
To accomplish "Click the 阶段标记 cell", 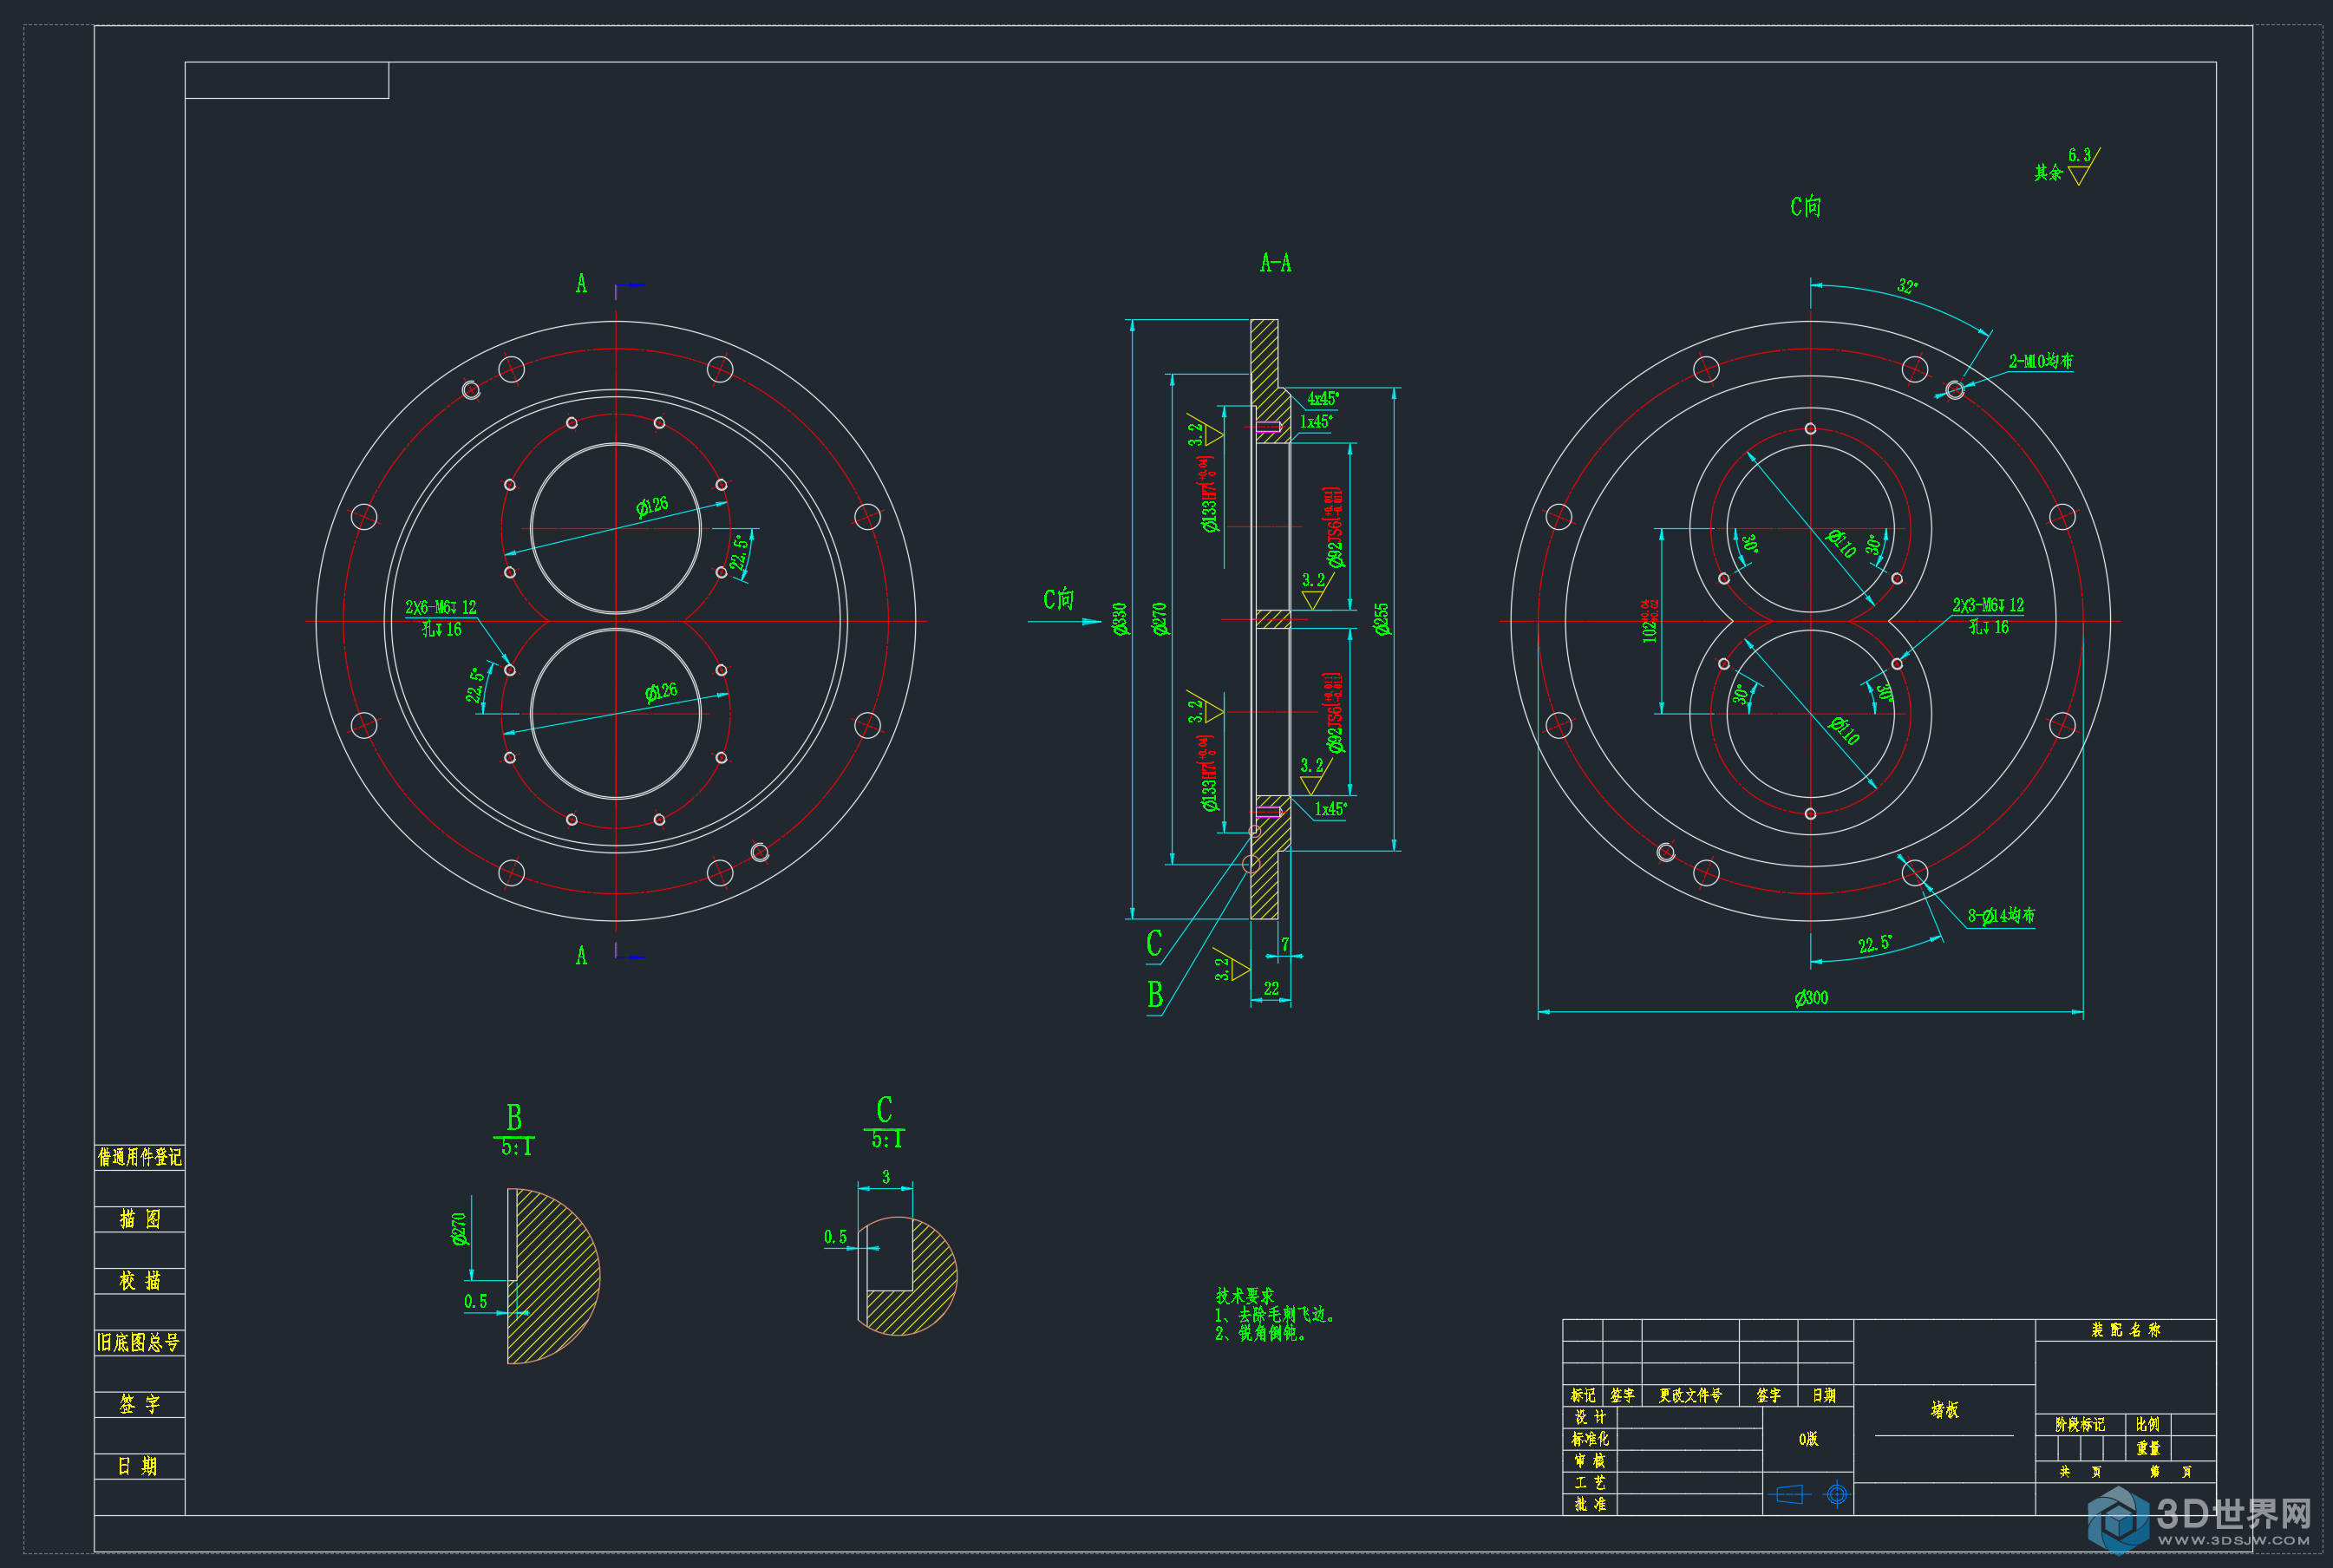I will point(2080,1424).
